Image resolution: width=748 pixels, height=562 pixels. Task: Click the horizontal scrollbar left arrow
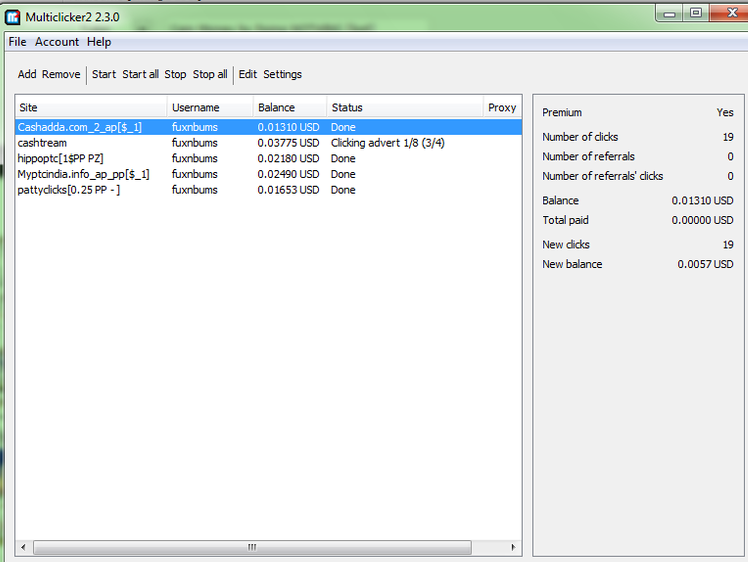(23, 547)
